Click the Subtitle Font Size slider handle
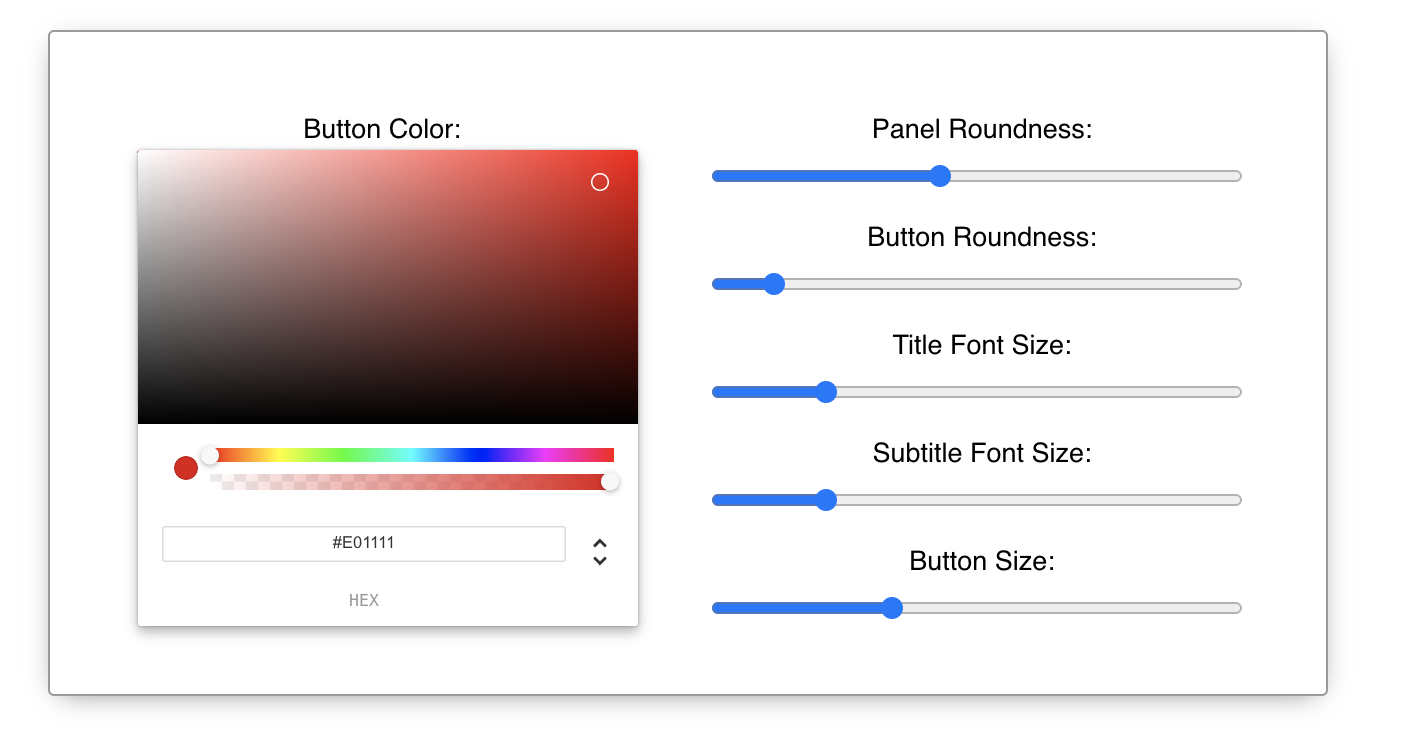1424x754 pixels. point(826,500)
